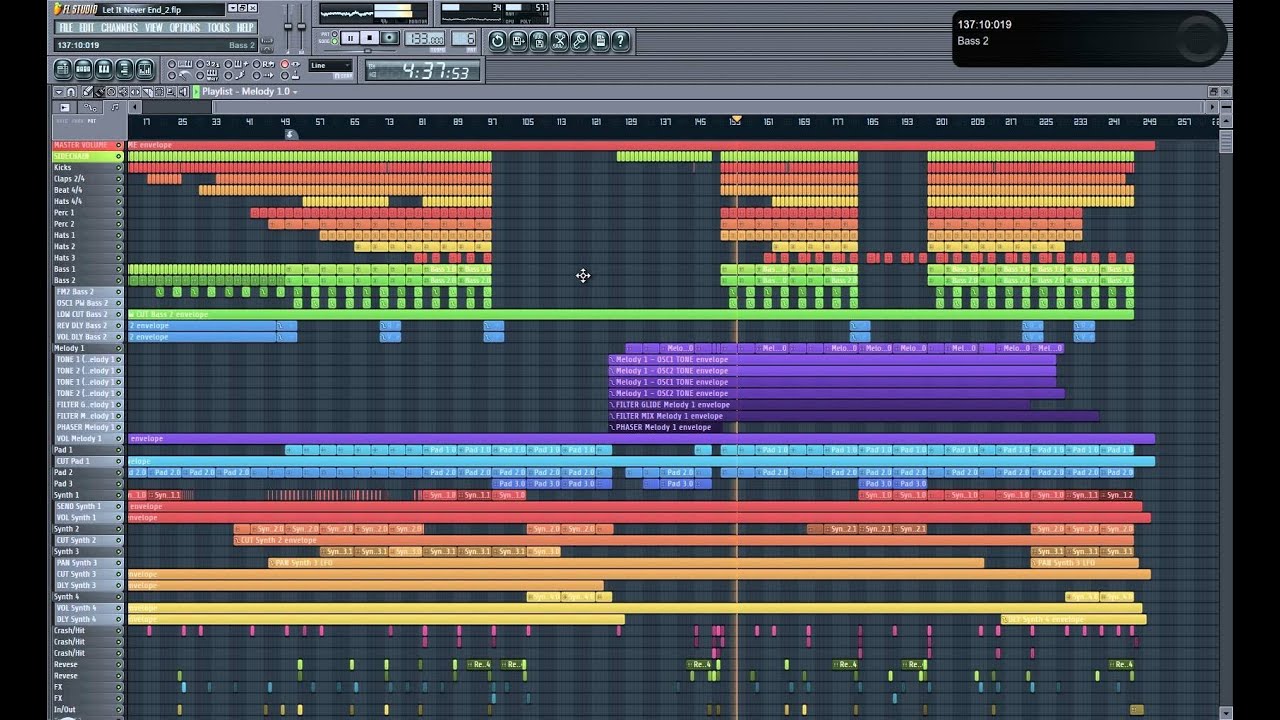Switch to the first playlist clip tab
The height and width of the screenshot is (720, 1280).
pyautogui.click(x=64, y=107)
